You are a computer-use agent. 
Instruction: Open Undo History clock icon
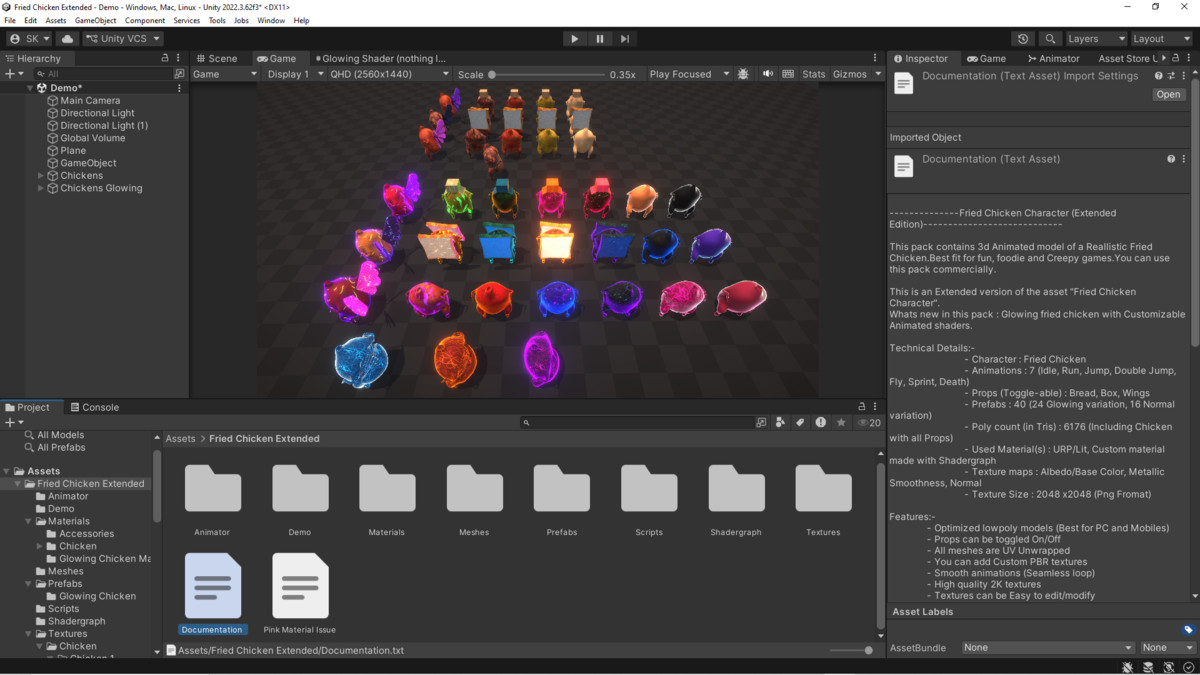click(x=1023, y=39)
